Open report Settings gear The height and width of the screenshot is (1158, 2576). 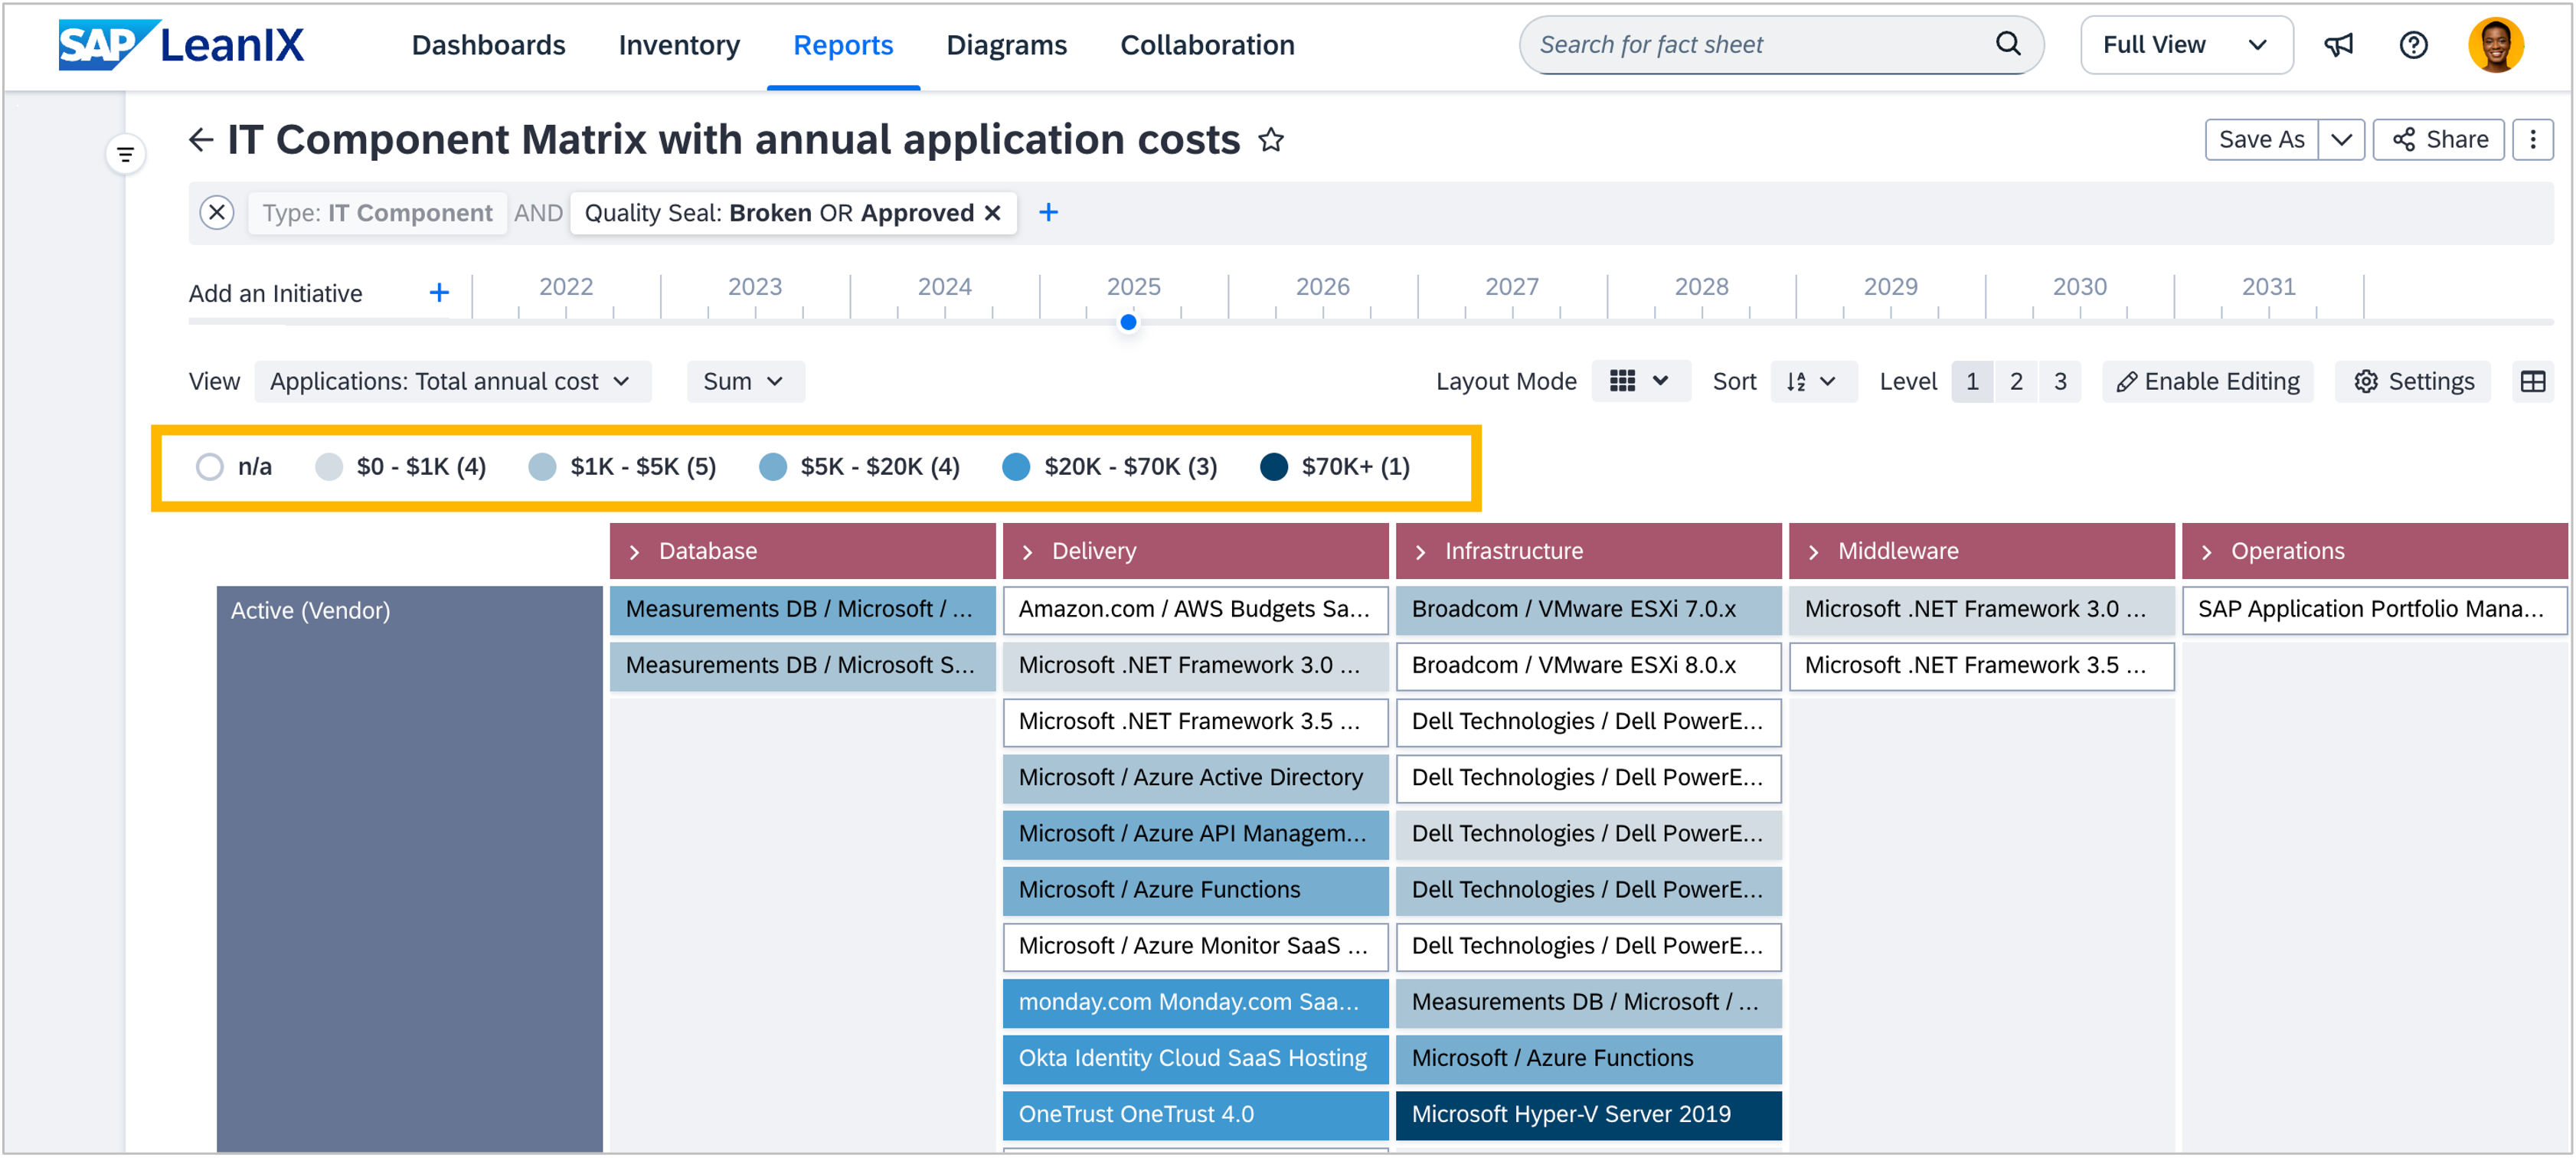2413,382
